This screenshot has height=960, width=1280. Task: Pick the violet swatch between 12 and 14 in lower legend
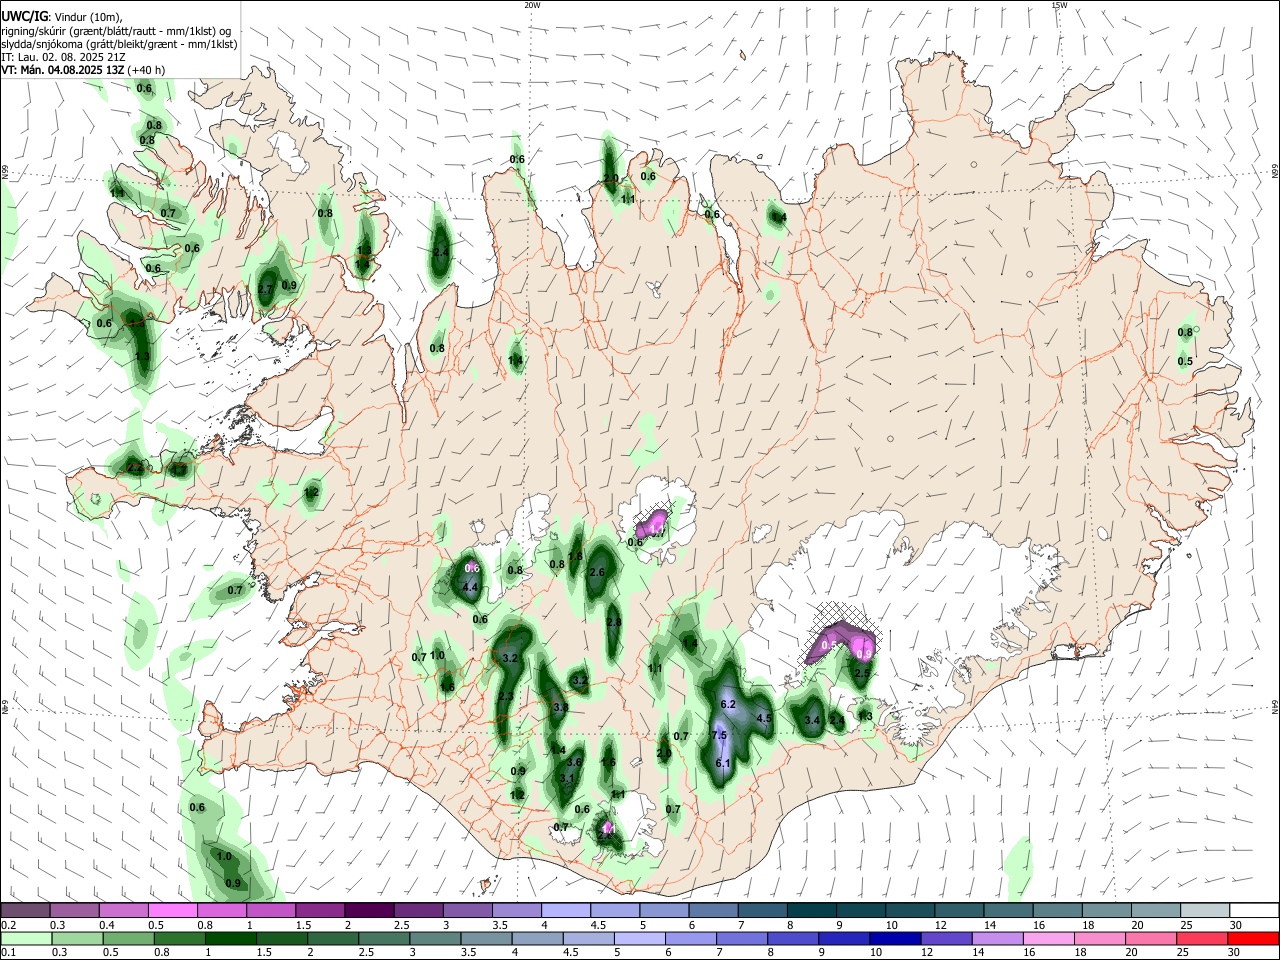pyautogui.click(x=946, y=938)
